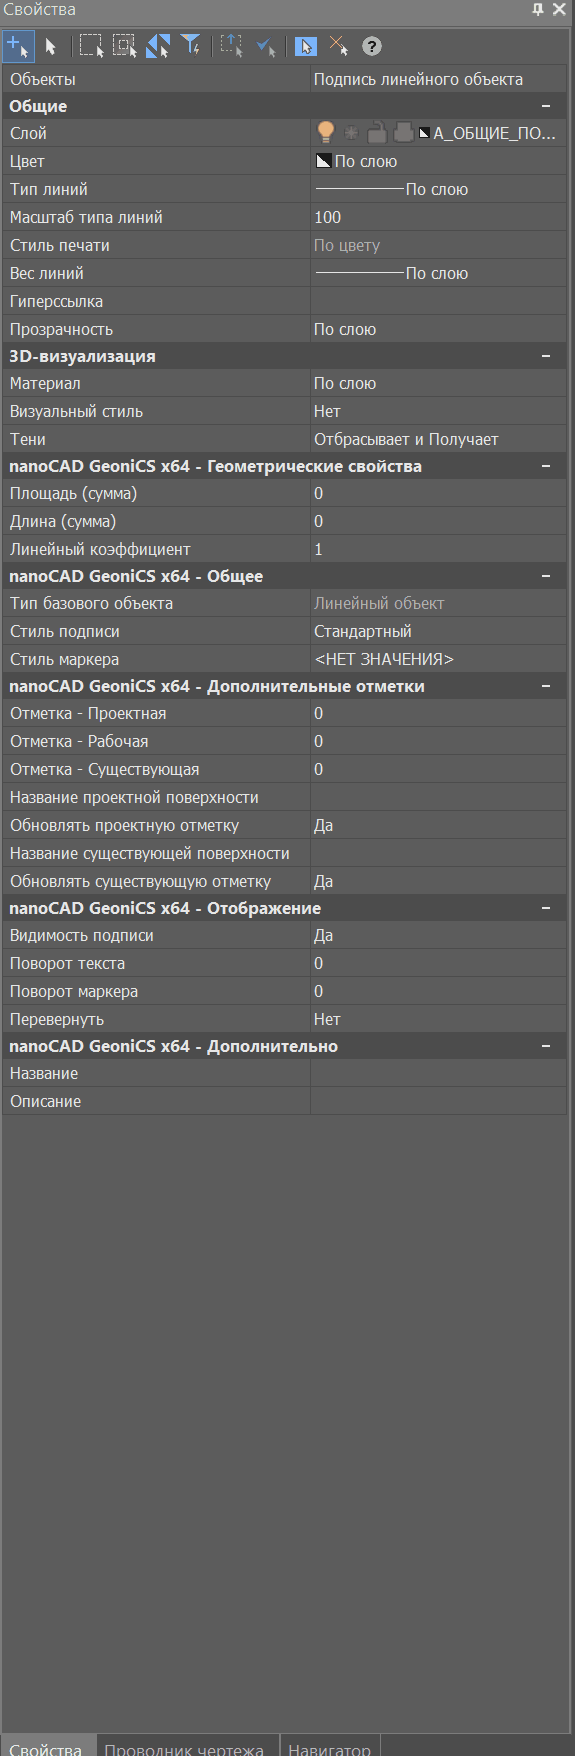The height and width of the screenshot is (1756, 575).
Task: Collapse the 3D-визуализация section
Action: pos(546,356)
